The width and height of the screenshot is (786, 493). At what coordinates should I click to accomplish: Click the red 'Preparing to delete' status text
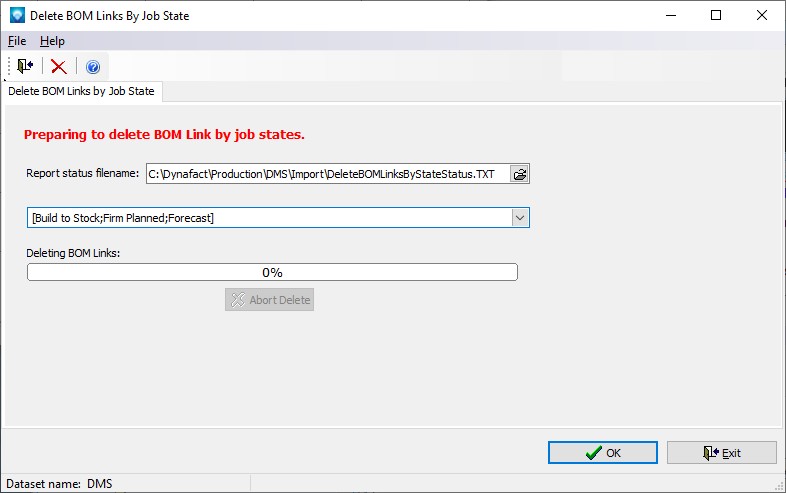click(164, 135)
